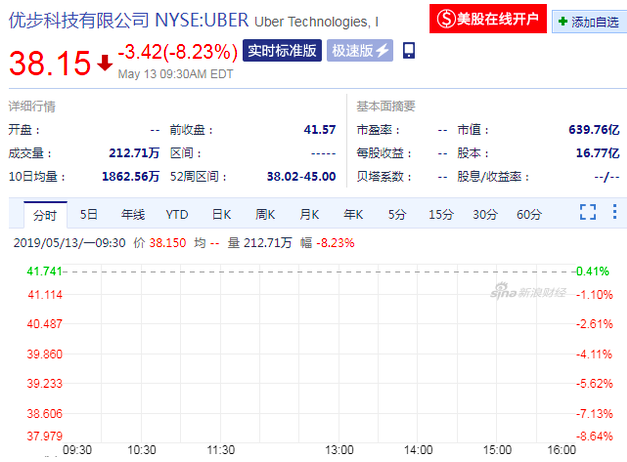Image resolution: width=627 pixels, height=462 pixels.
Task: Click the 添加自选 button
Action: tap(589, 22)
